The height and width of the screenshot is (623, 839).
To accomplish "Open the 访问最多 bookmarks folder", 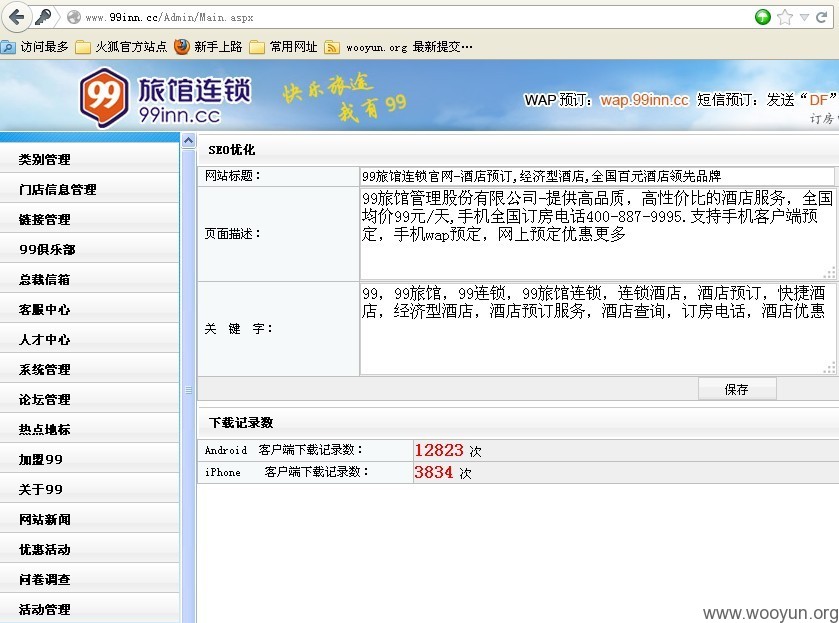I will [x=35, y=47].
